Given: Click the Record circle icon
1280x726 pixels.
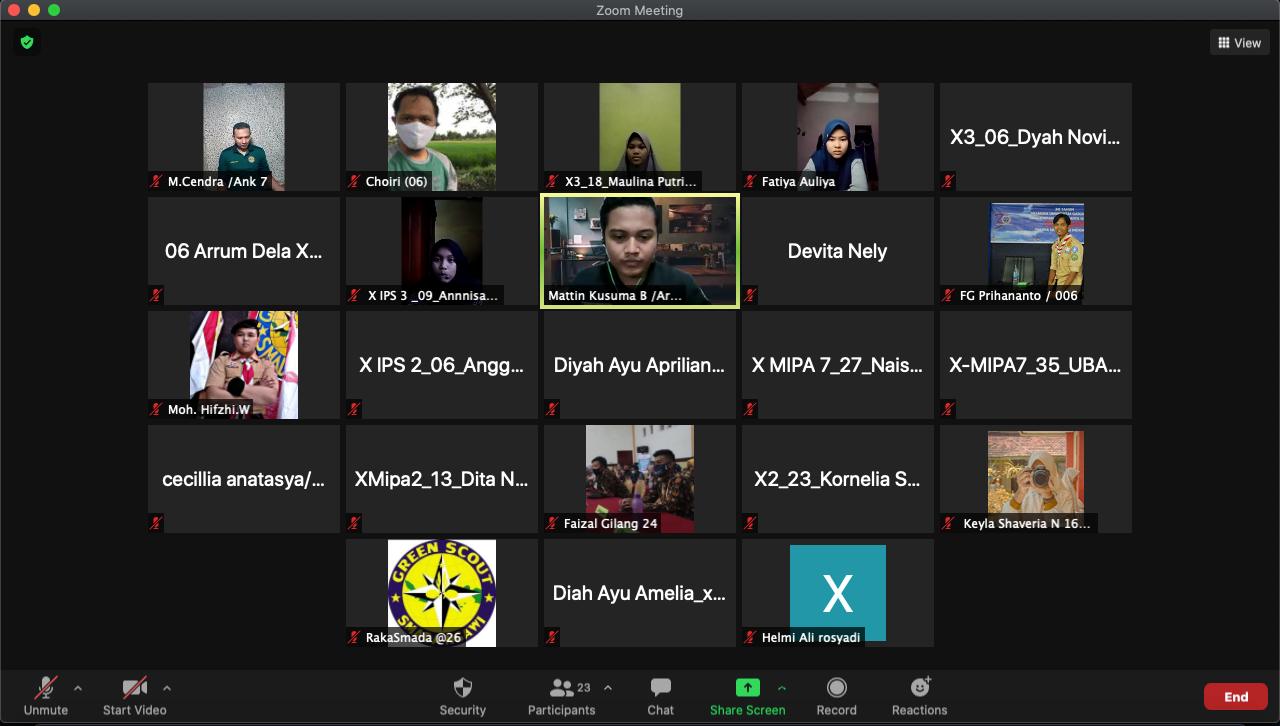Looking at the screenshot, I should pyautogui.click(x=837, y=688).
